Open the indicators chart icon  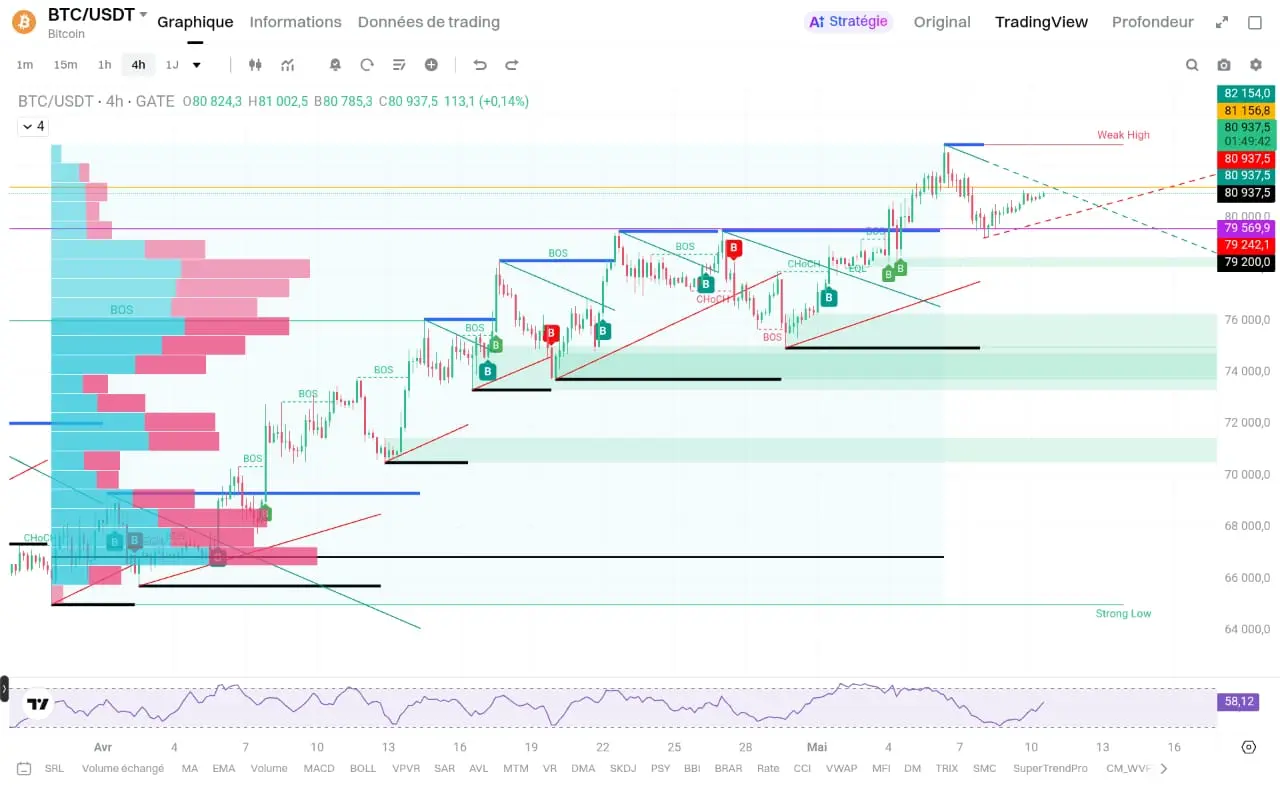coord(288,65)
